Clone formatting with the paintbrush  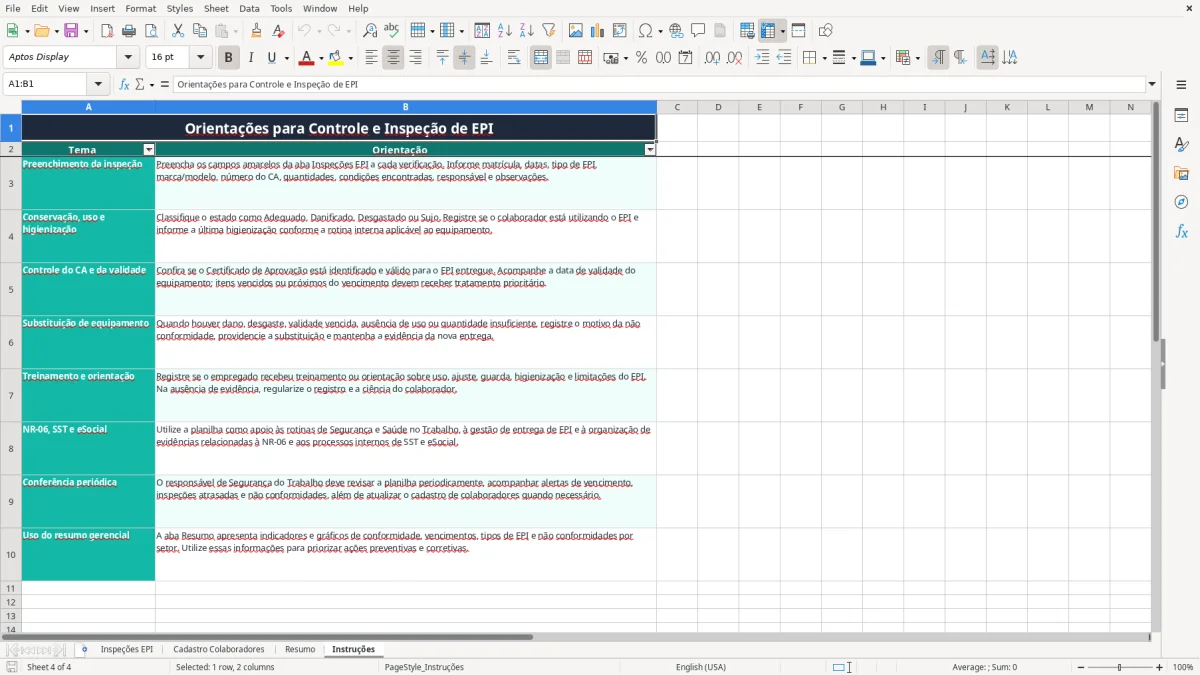pyautogui.click(x=257, y=31)
